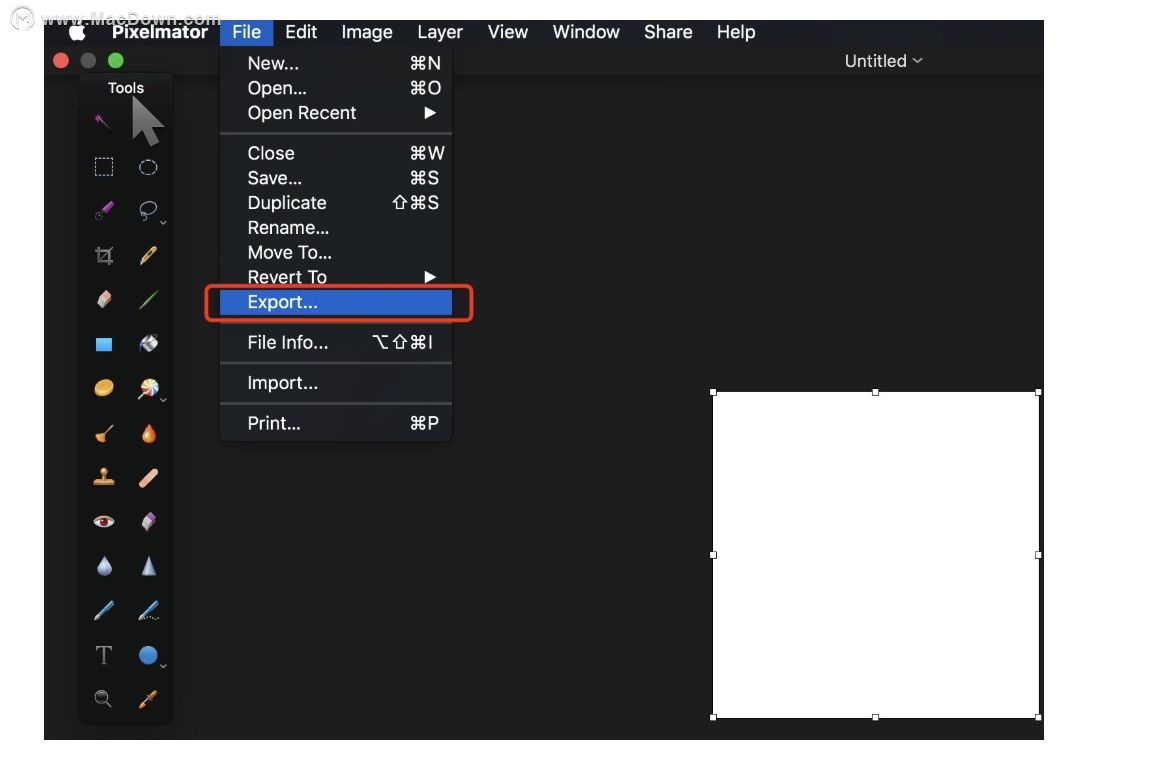Select the Red Eye removal tool
The width and height of the screenshot is (1162, 768).
click(x=103, y=521)
